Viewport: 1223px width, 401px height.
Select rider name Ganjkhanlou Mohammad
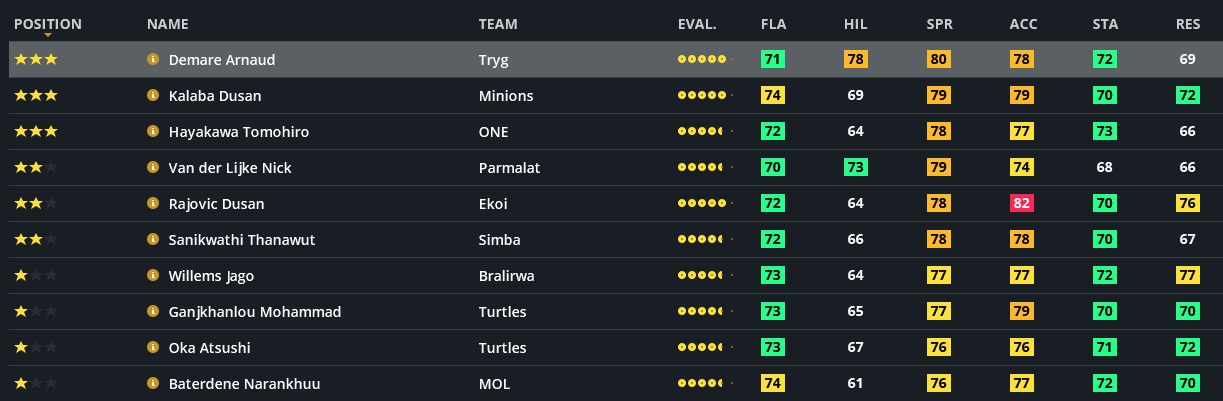255,312
